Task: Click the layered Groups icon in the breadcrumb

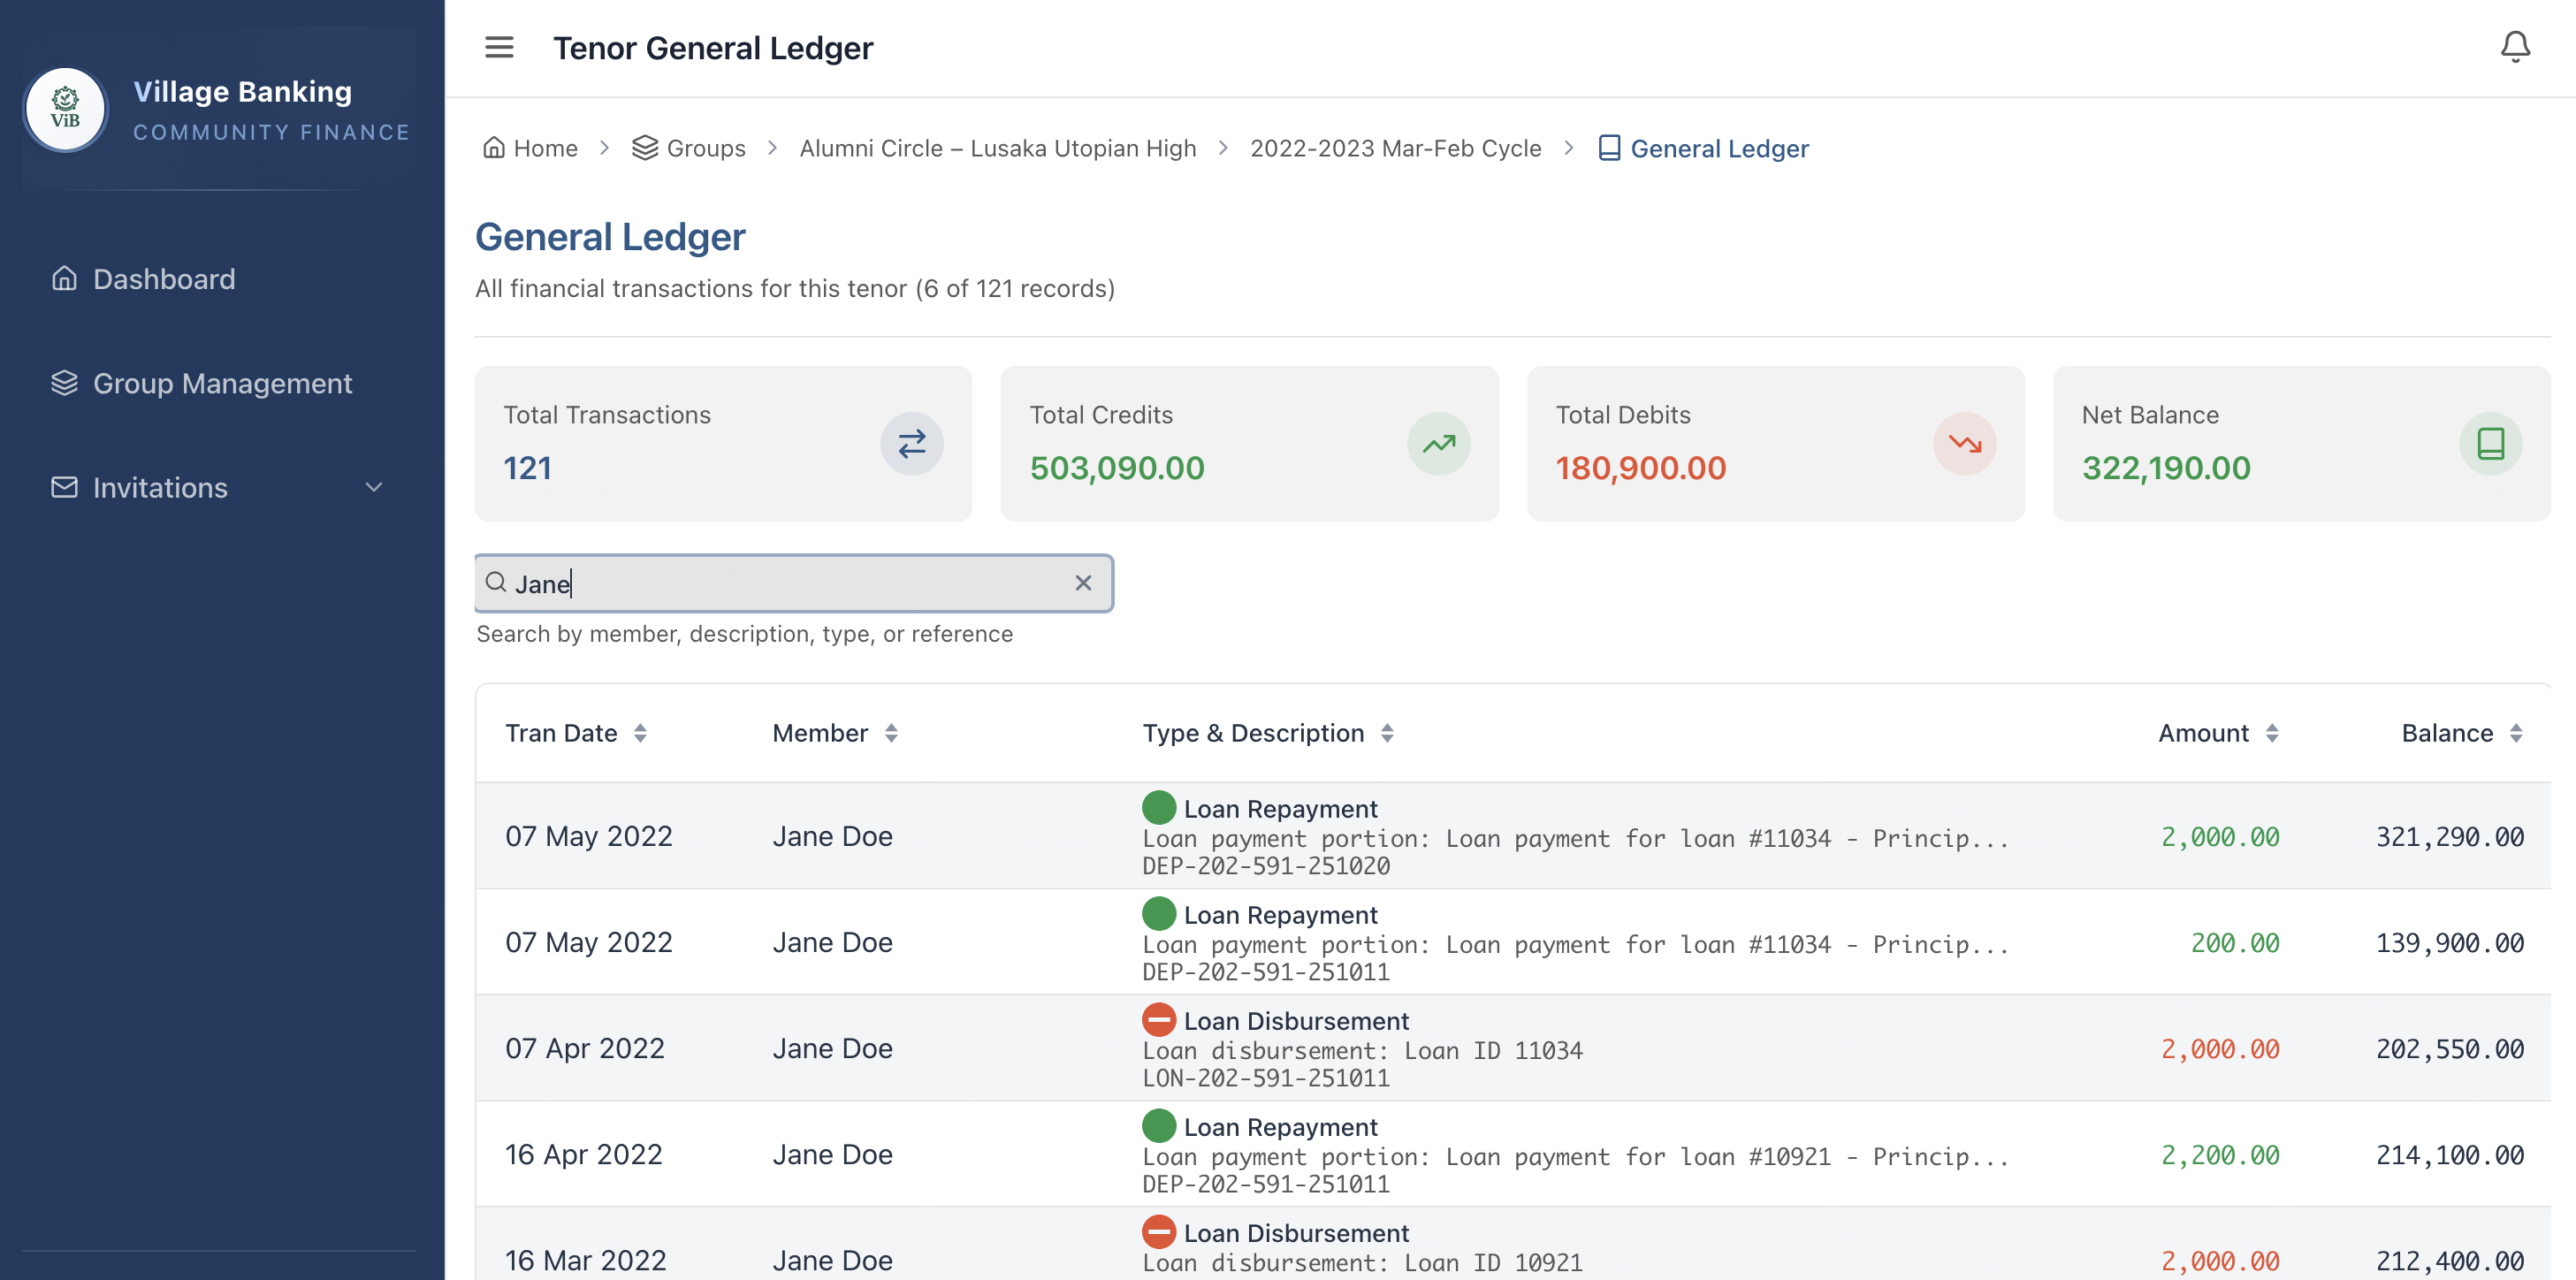Action: (x=645, y=147)
